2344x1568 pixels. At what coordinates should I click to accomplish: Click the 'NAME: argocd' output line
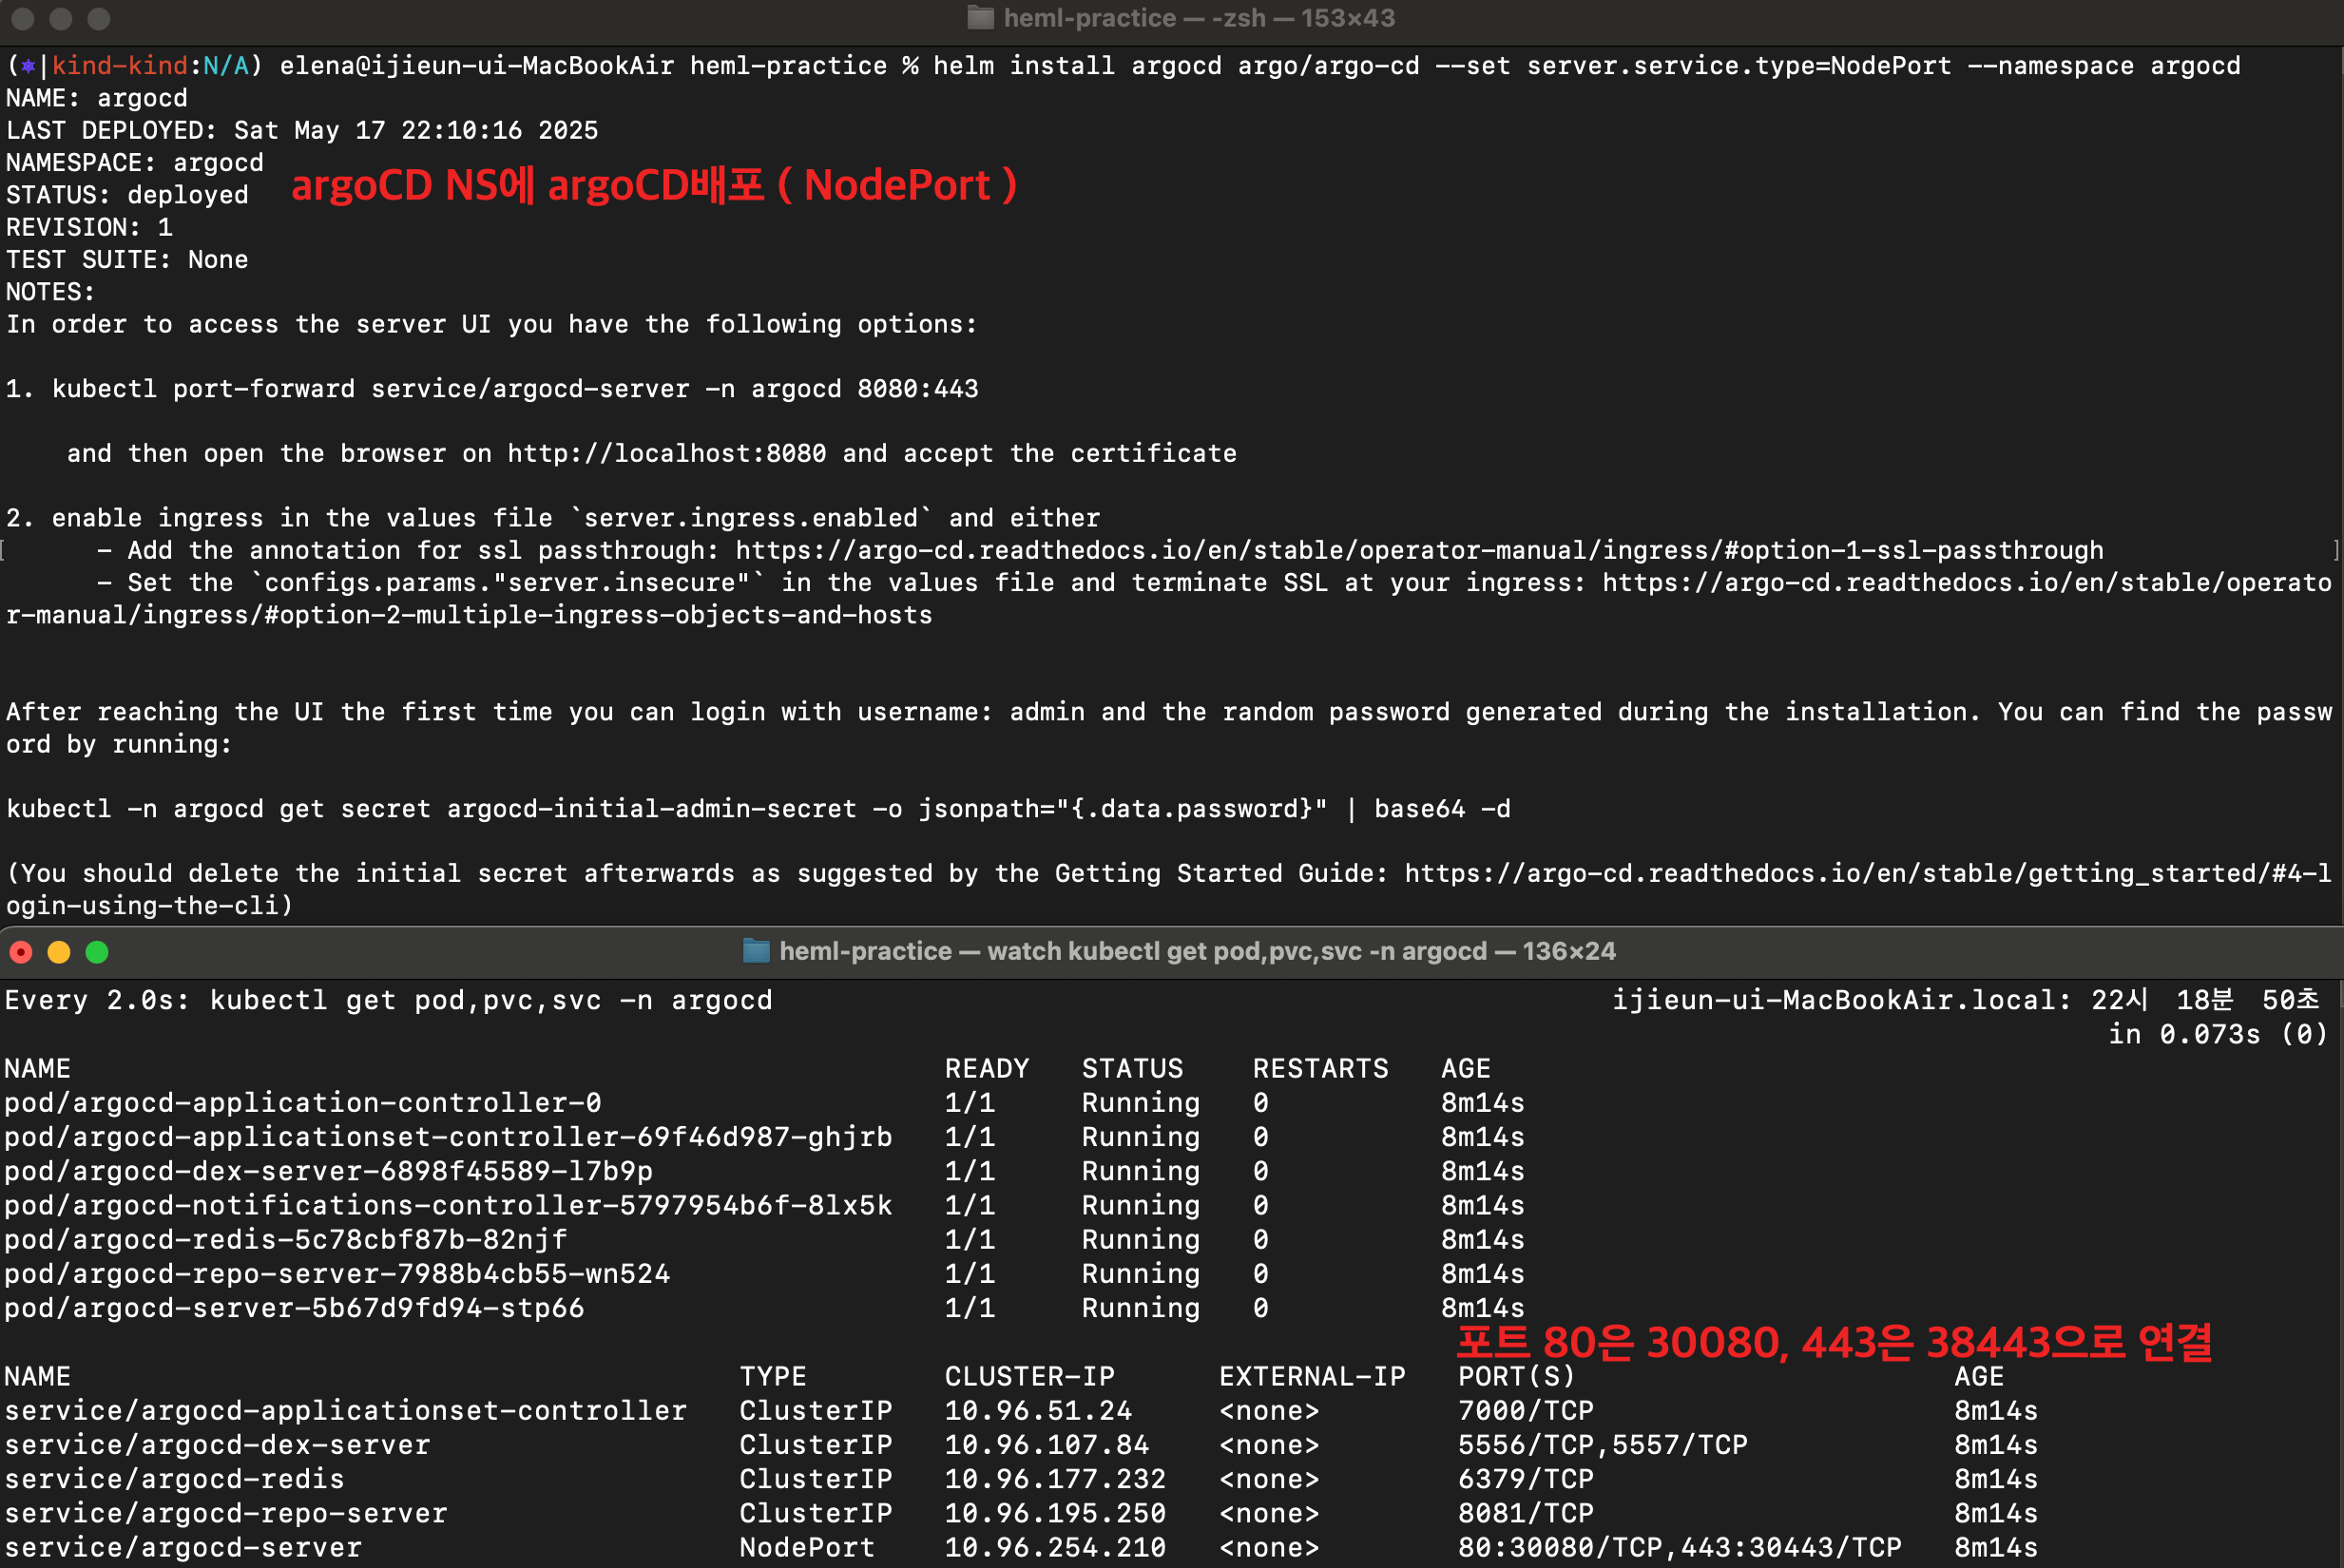(97, 98)
